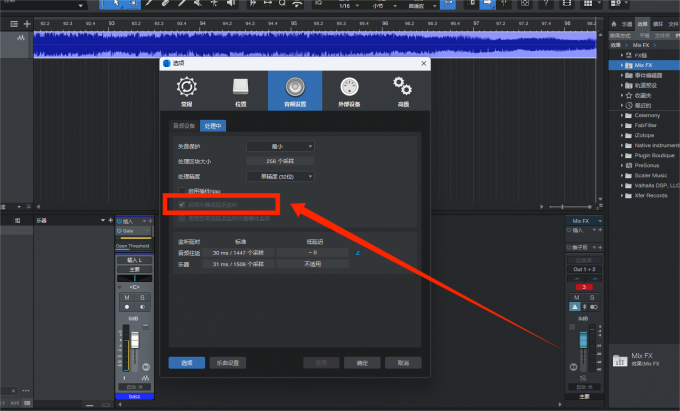The image size is (680, 411).
Task: Expand the FabFilter vendor folder
Action: (x=622, y=125)
